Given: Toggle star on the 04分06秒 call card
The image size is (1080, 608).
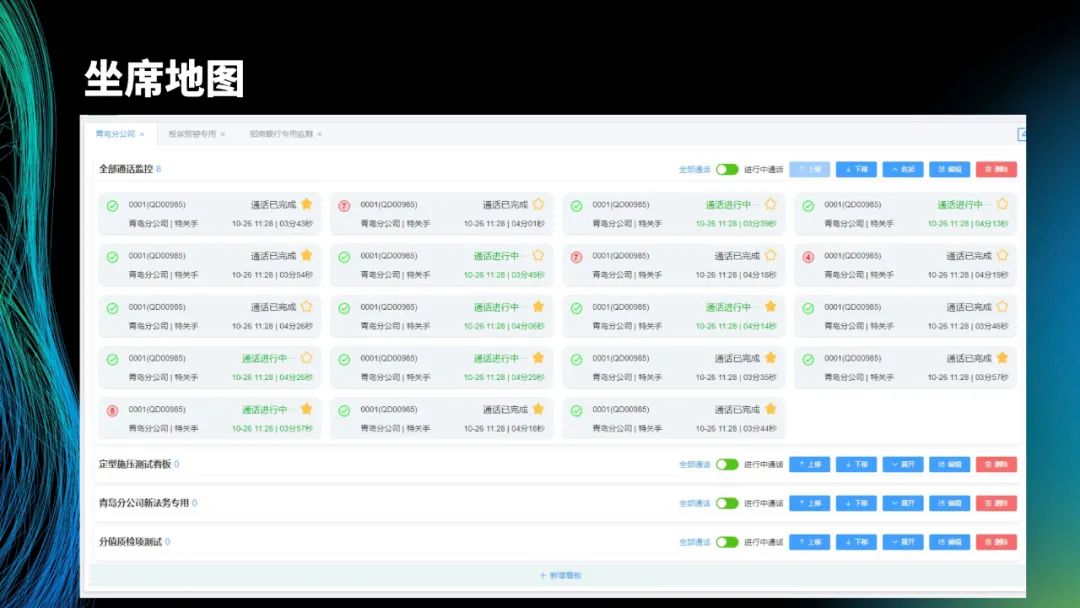Looking at the screenshot, I should point(538,307).
